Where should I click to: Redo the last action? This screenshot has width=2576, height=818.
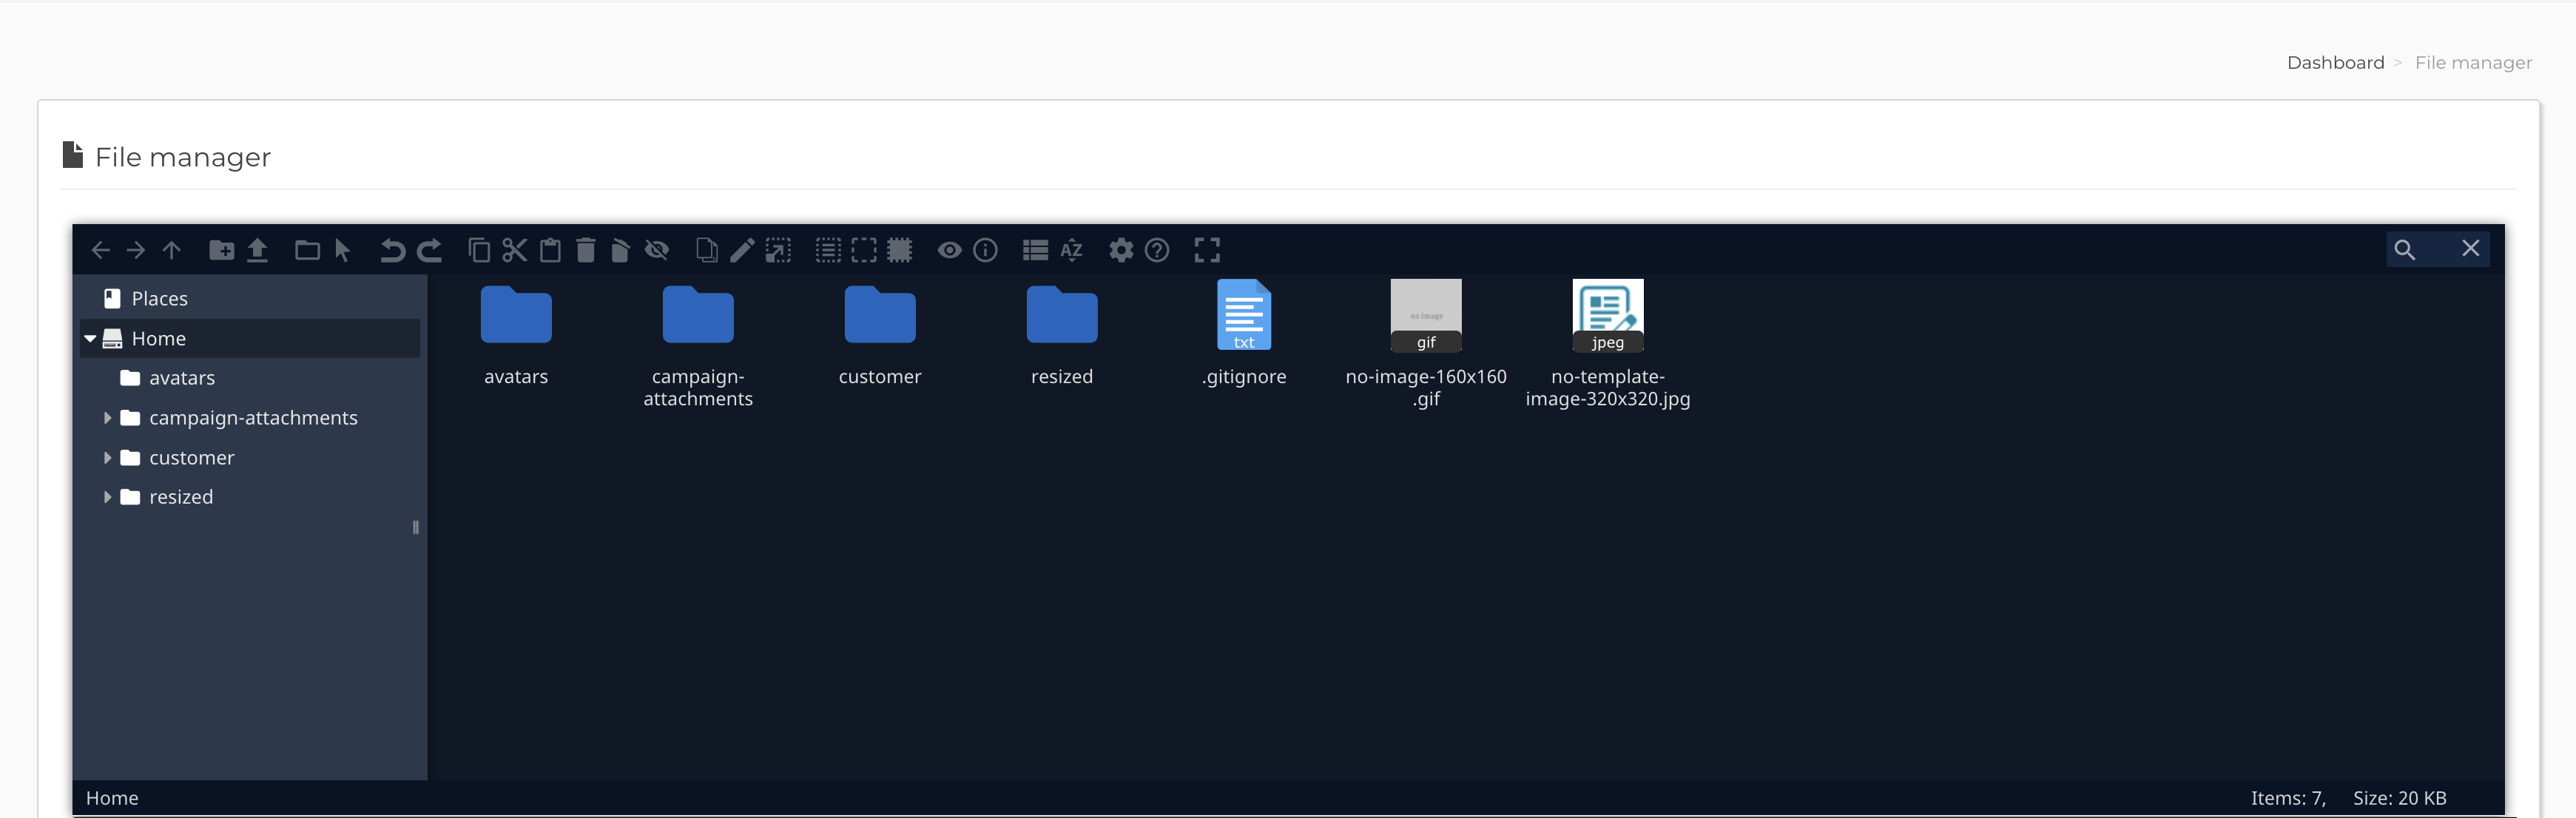(x=429, y=250)
